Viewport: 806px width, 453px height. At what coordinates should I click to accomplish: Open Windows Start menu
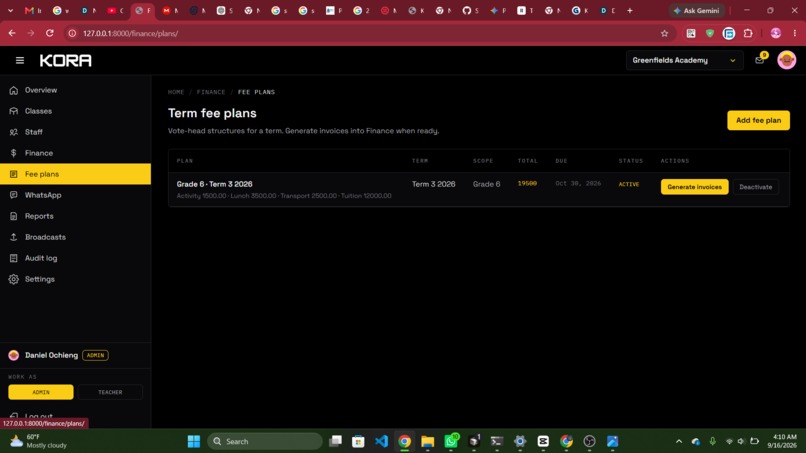tap(194, 441)
